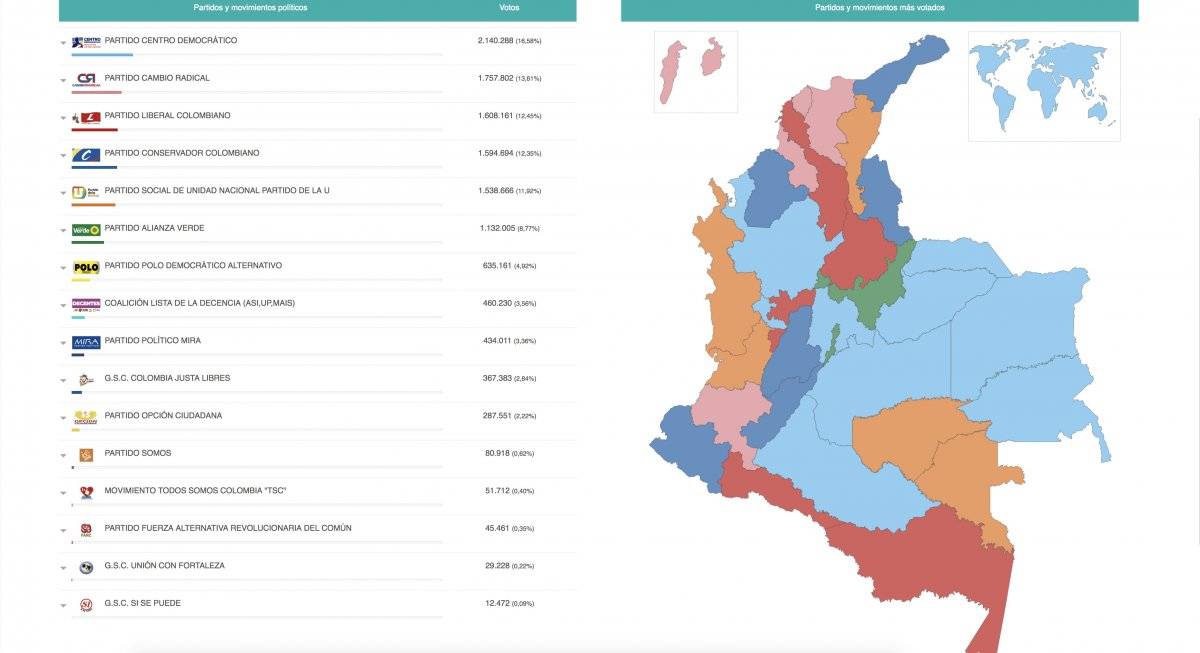Click the Fuerza Alternativa Revolucionaria logo
Viewport: 1200px width, 653px height.
[x=86, y=530]
